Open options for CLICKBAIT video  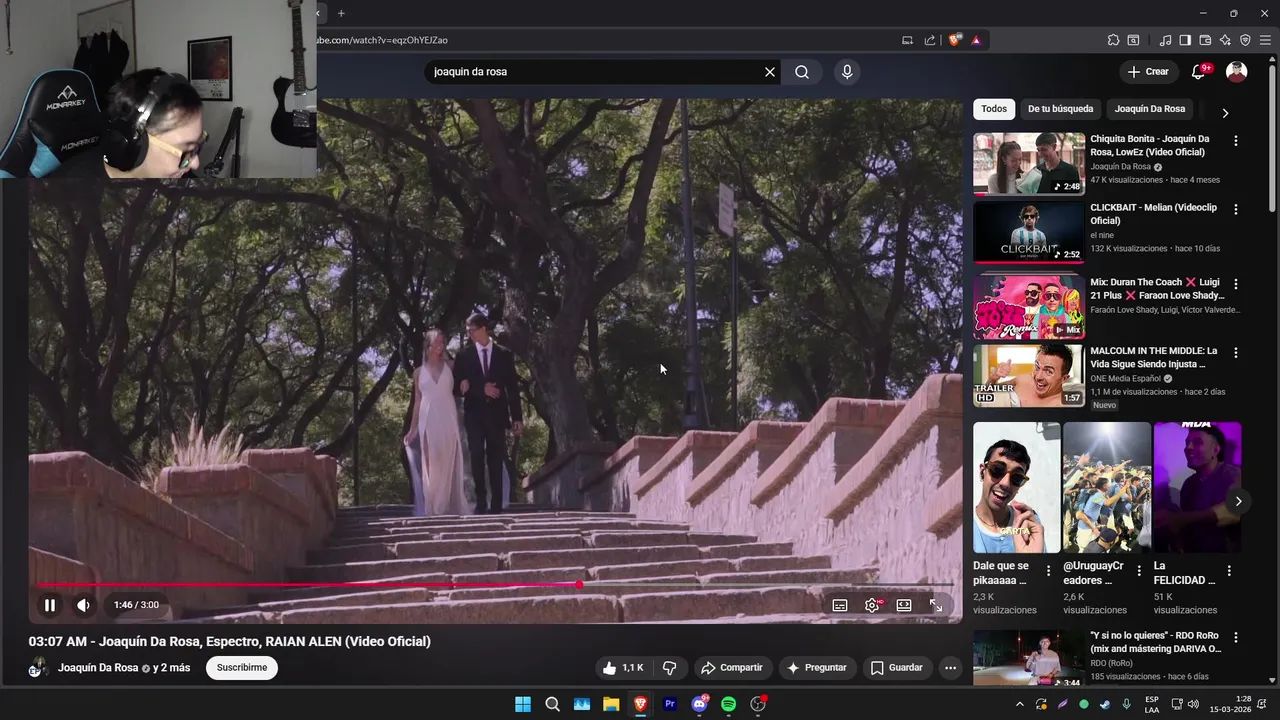[1236, 210]
